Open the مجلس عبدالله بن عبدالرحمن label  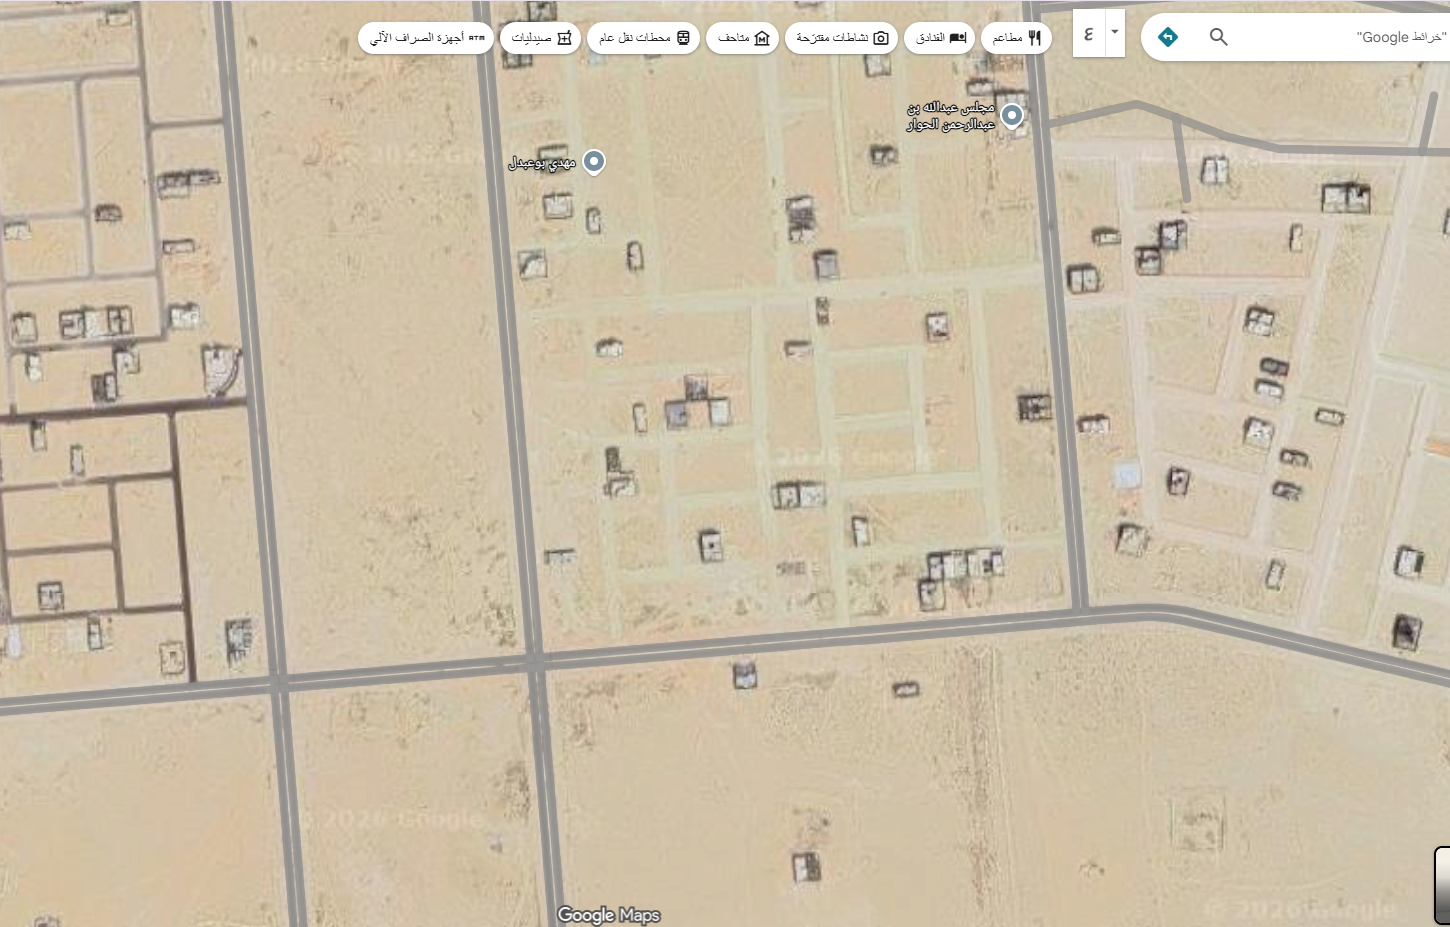(x=950, y=116)
